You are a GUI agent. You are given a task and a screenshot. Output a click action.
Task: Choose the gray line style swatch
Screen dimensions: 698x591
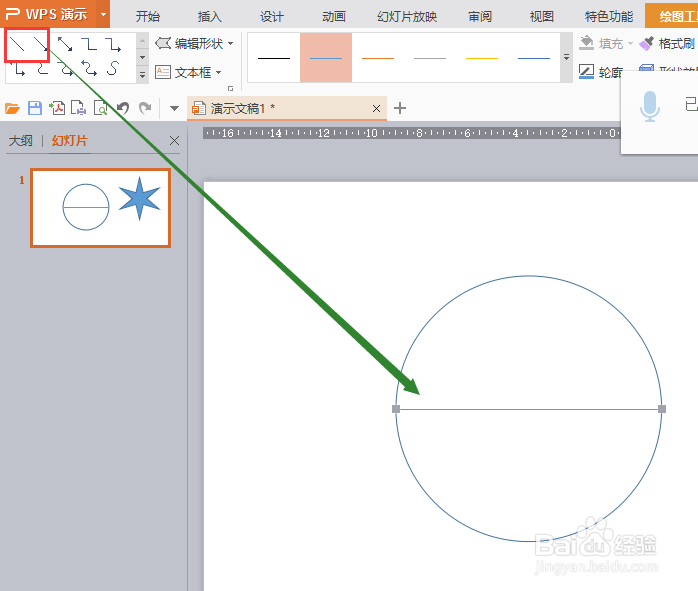430,57
